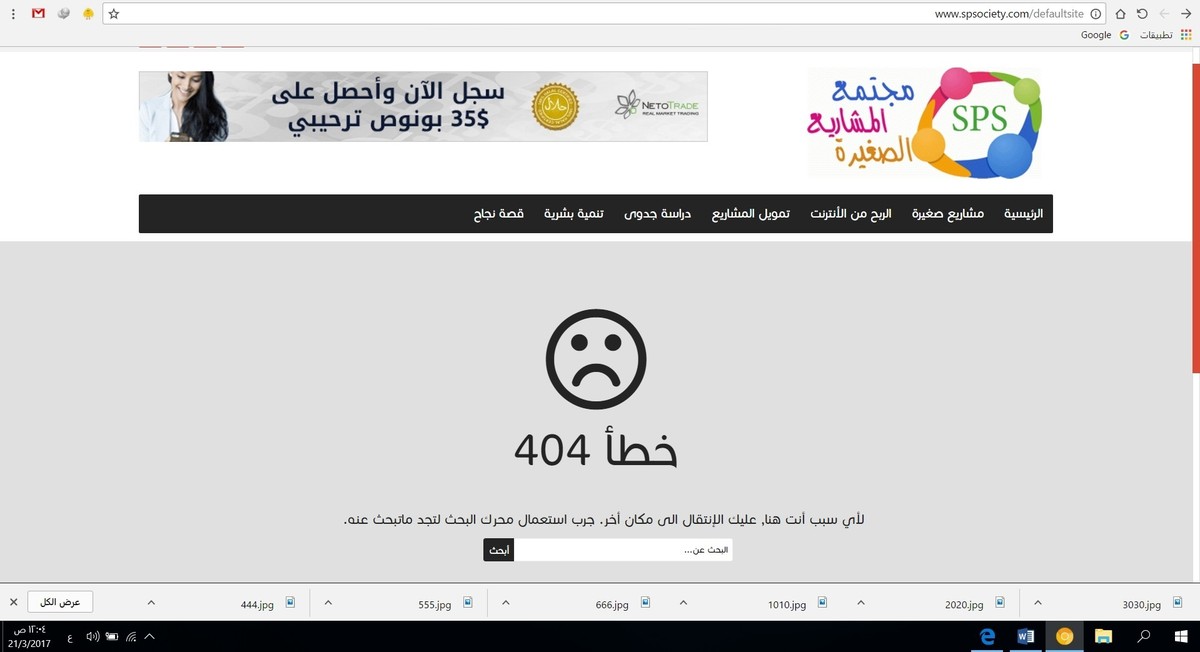Click the gray globe extension icon
Screen dimensions: 1200x652
[x=63, y=14]
